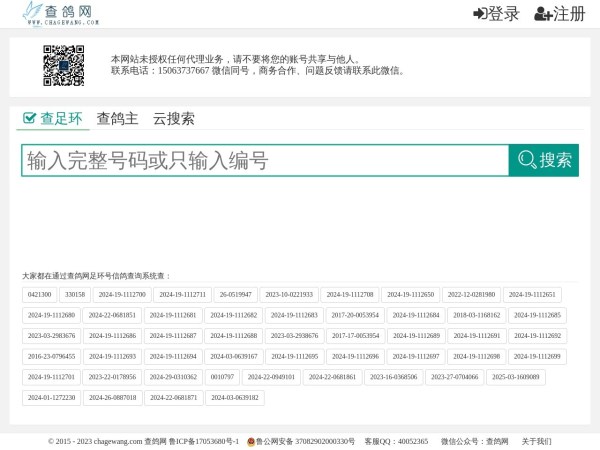Open the 关于我们 footer link
Screen dimensions: 600x450
[536, 441]
